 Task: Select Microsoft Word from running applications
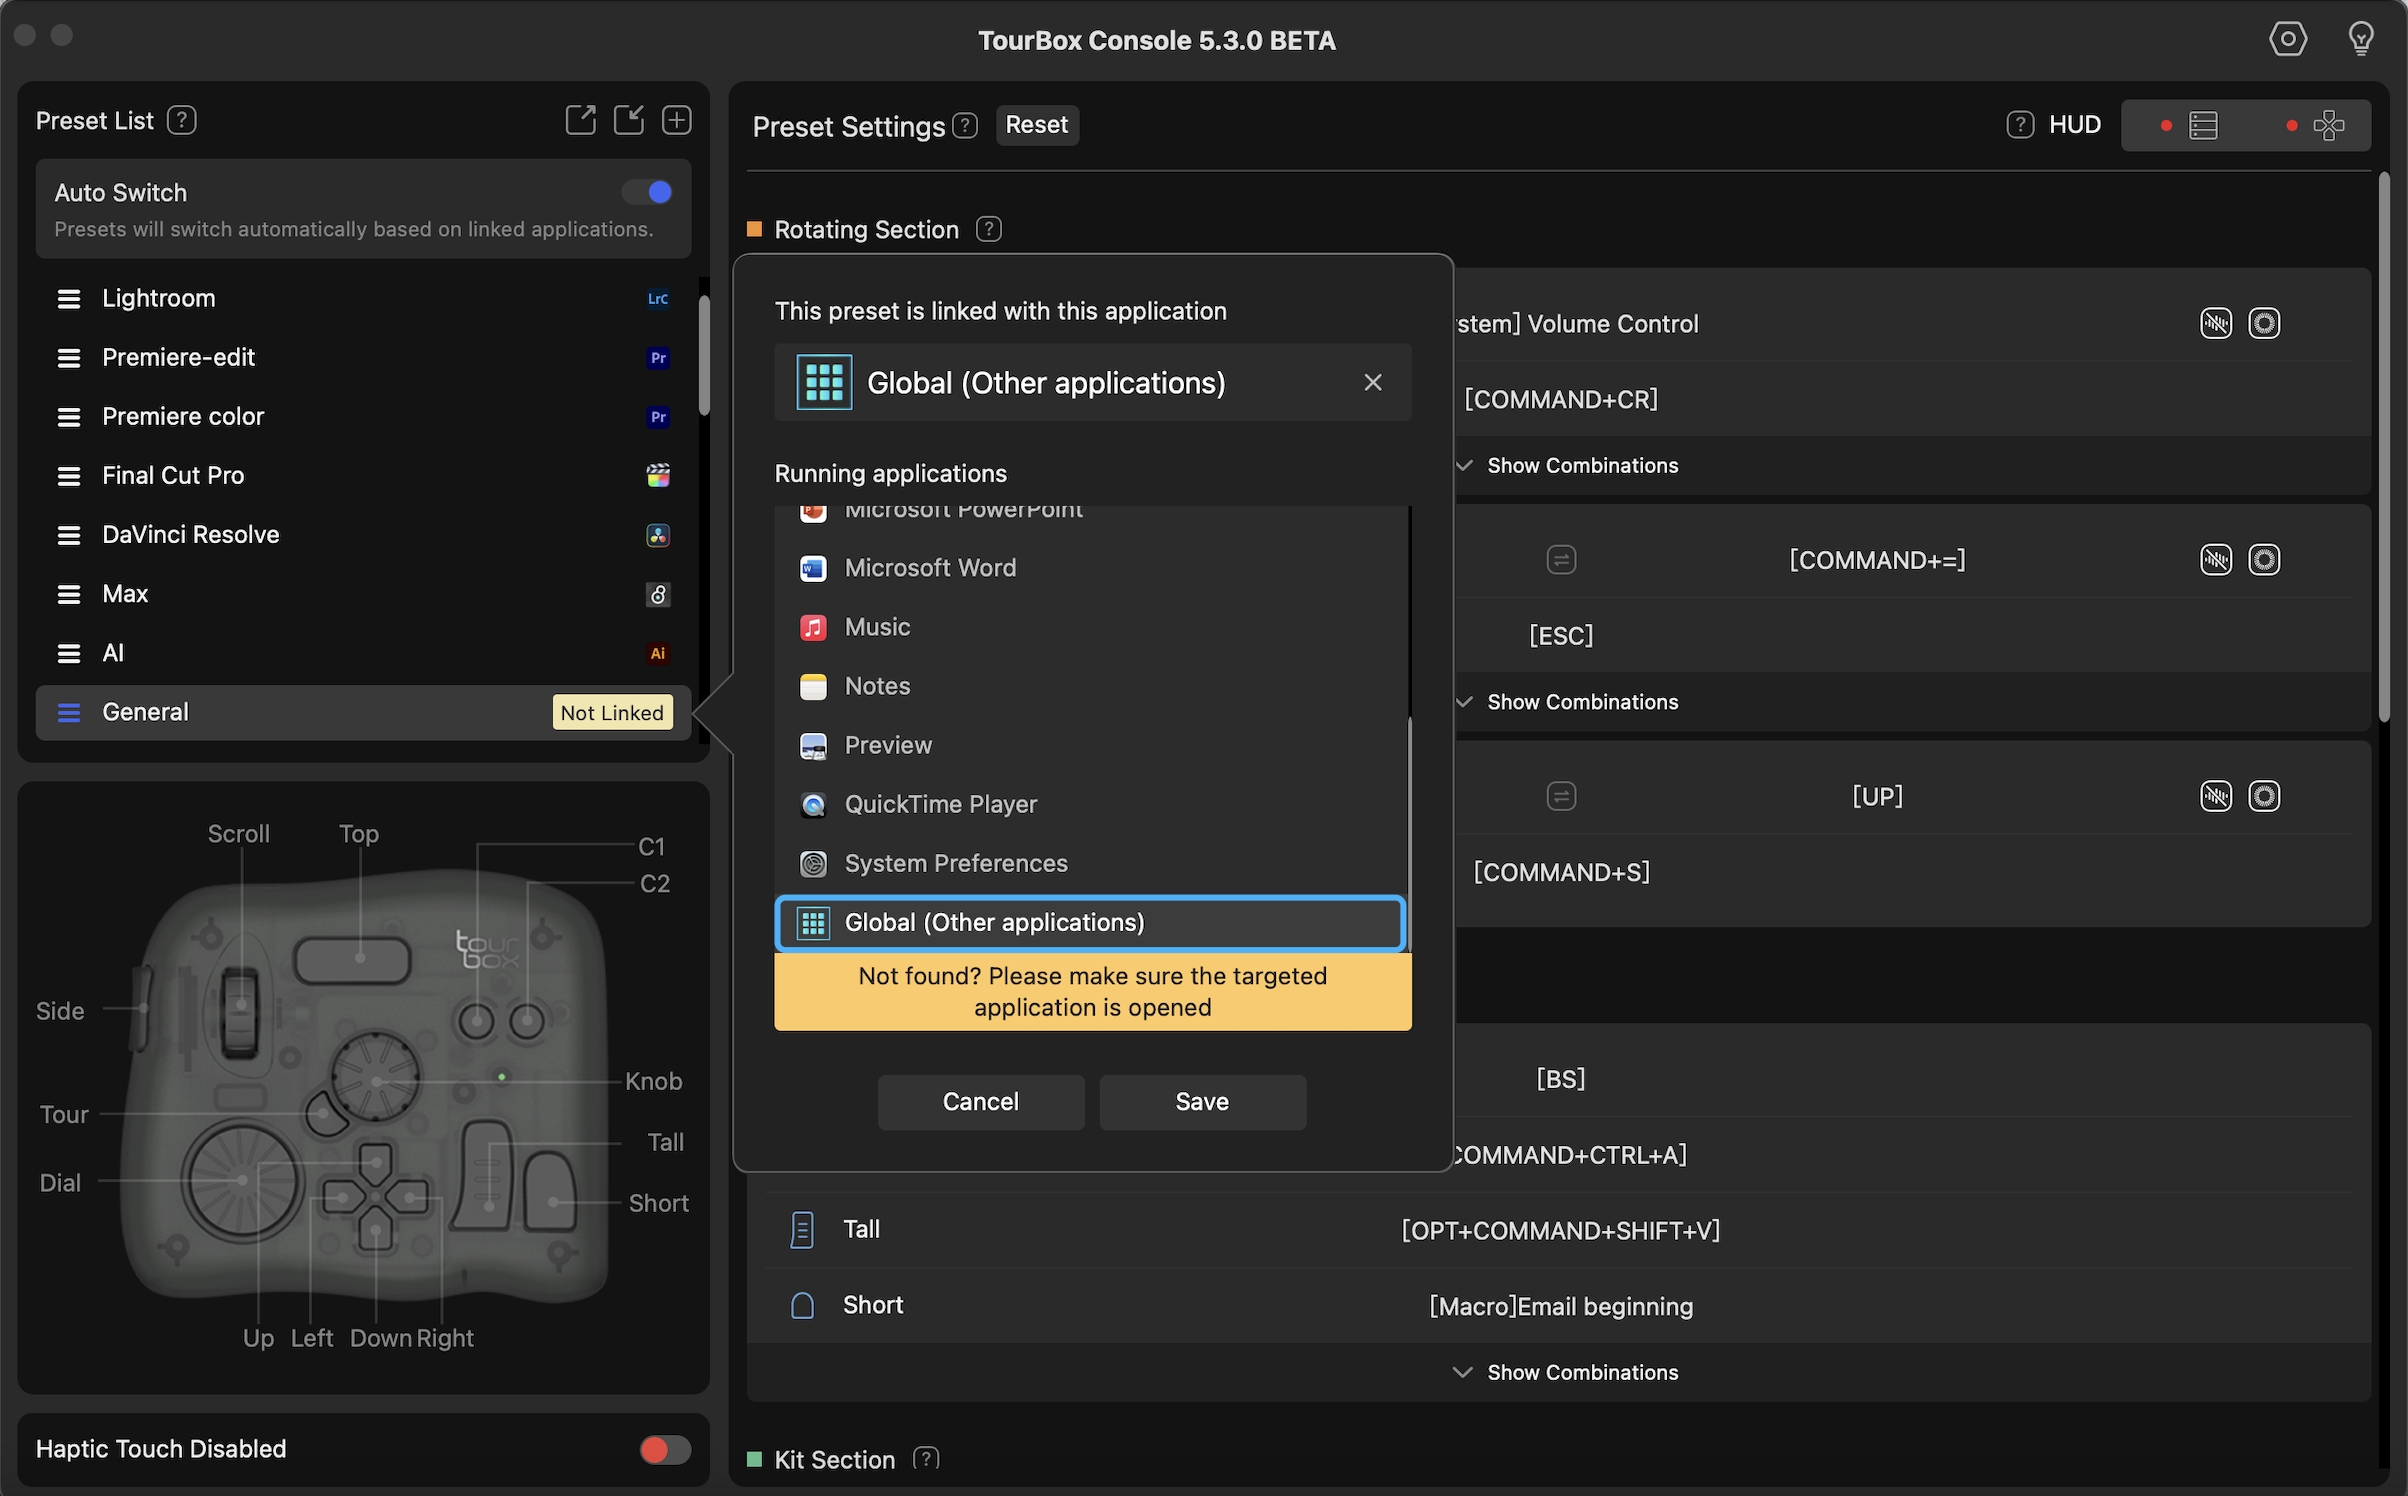(930, 568)
